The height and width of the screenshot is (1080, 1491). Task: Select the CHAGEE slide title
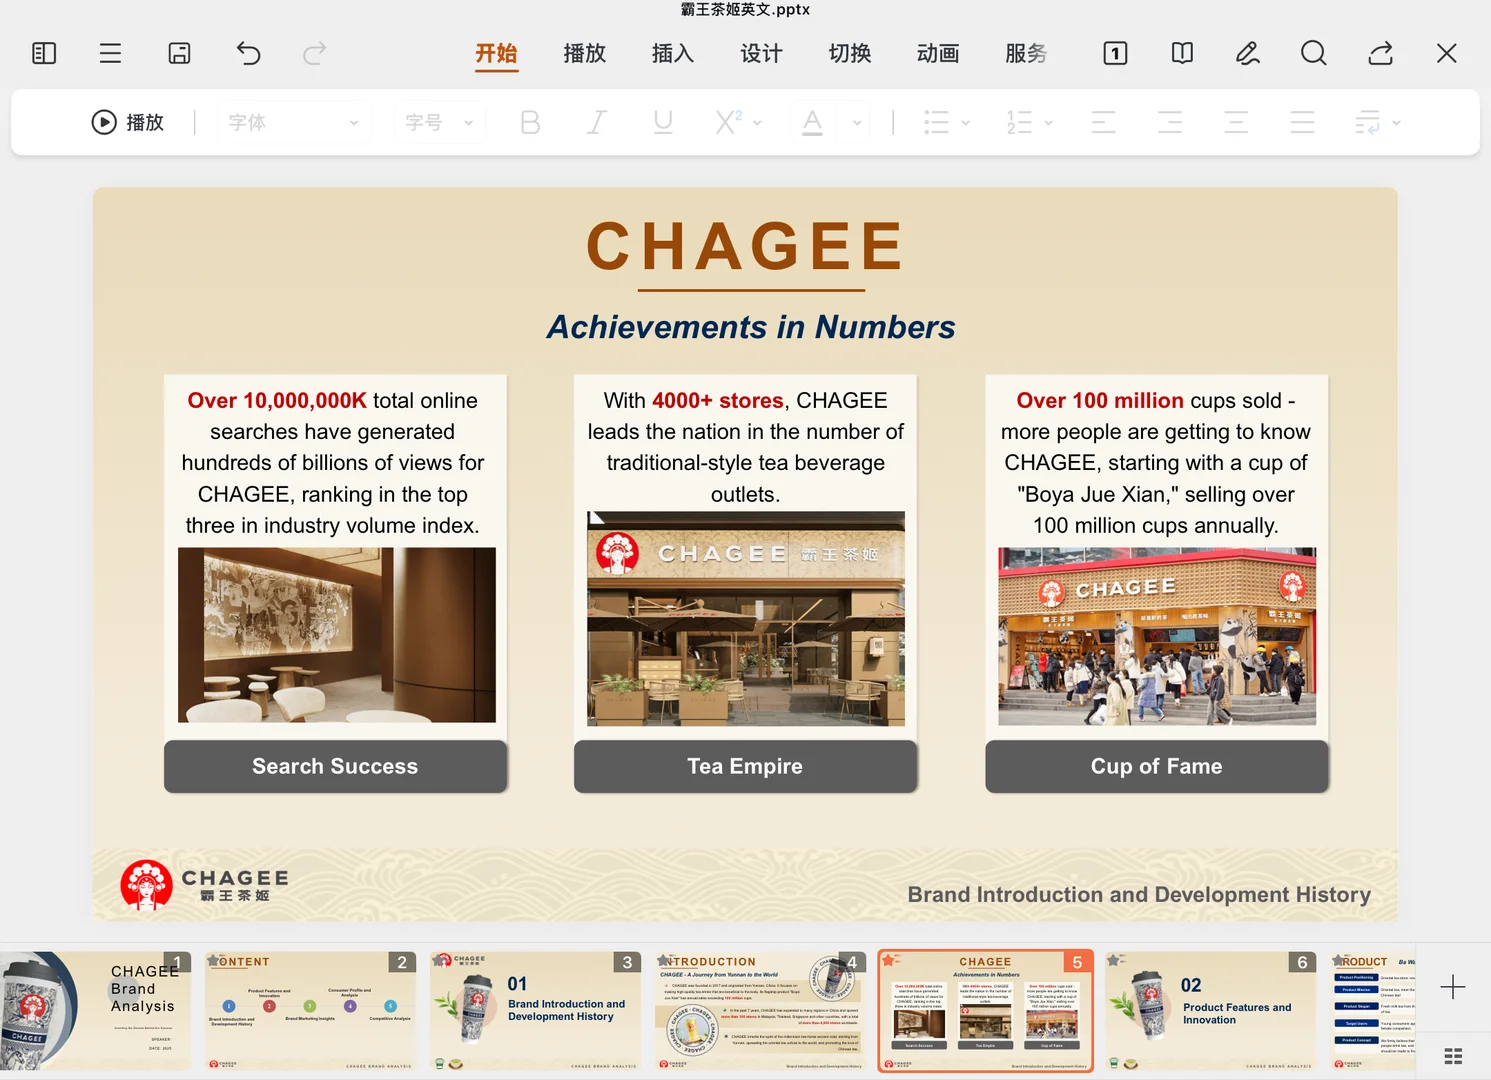[746, 246]
